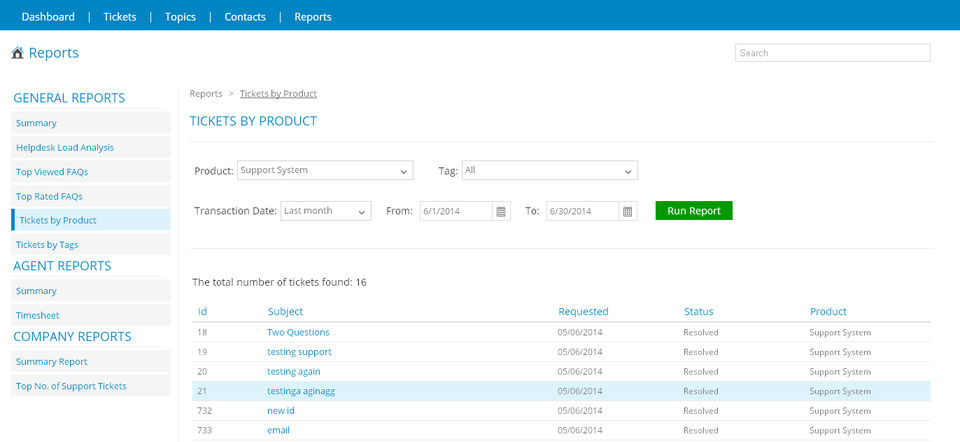Screen dimensions: 960x442
Task: Open the From date calendar picker
Action: tap(502, 211)
